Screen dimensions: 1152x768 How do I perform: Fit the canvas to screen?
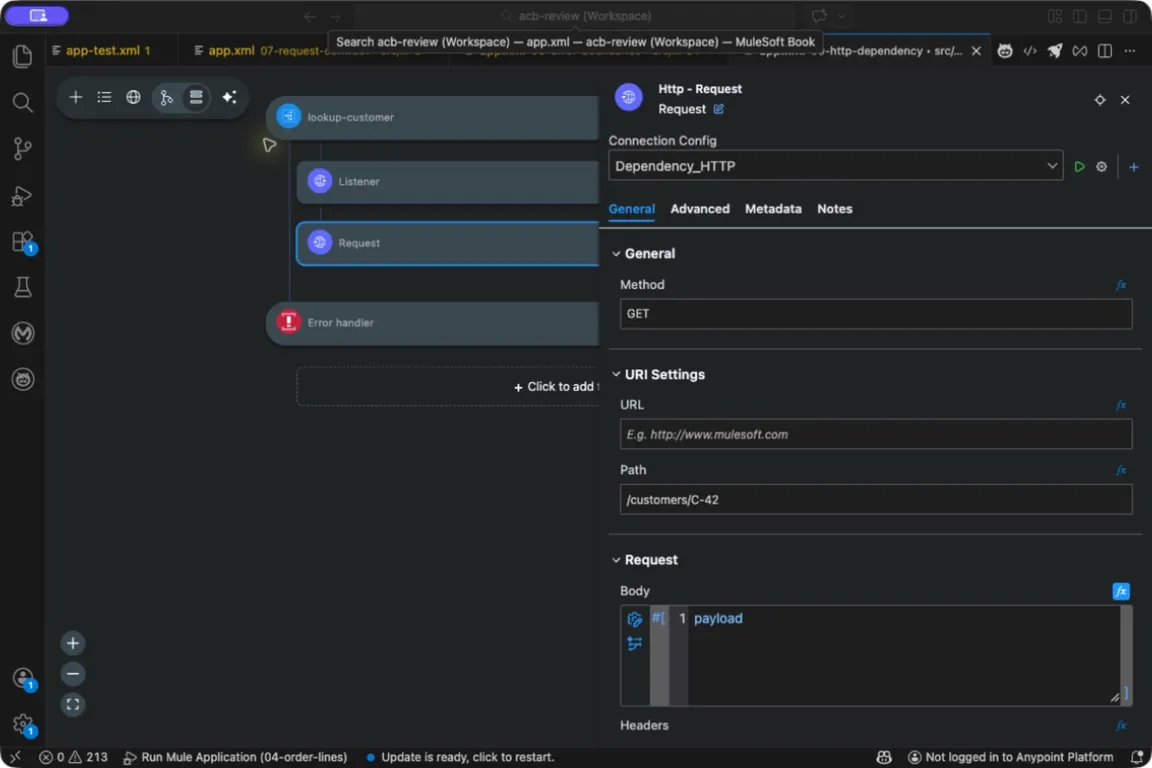pyautogui.click(x=73, y=705)
